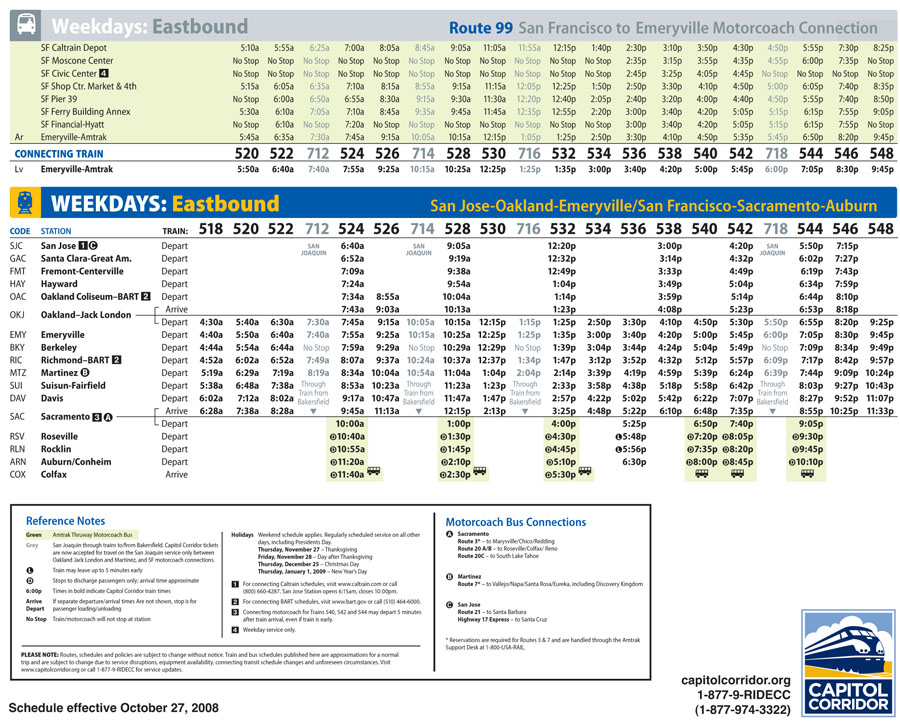Click the bus icon in train 528's Colfax cell
Screen dimensions: 900x721
click(x=480, y=471)
